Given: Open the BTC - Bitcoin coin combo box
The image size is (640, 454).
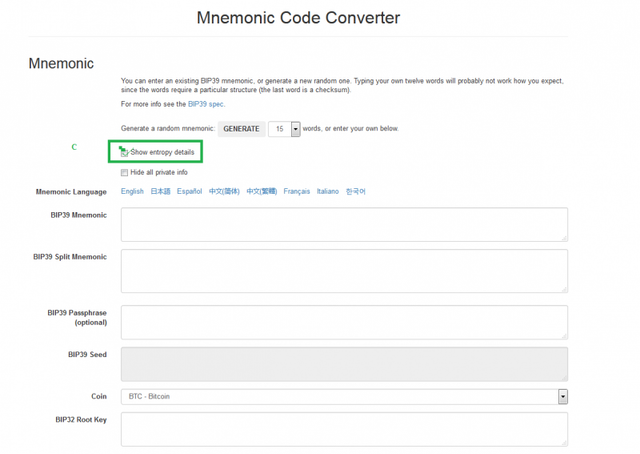Looking at the screenshot, I should point(344,396).
